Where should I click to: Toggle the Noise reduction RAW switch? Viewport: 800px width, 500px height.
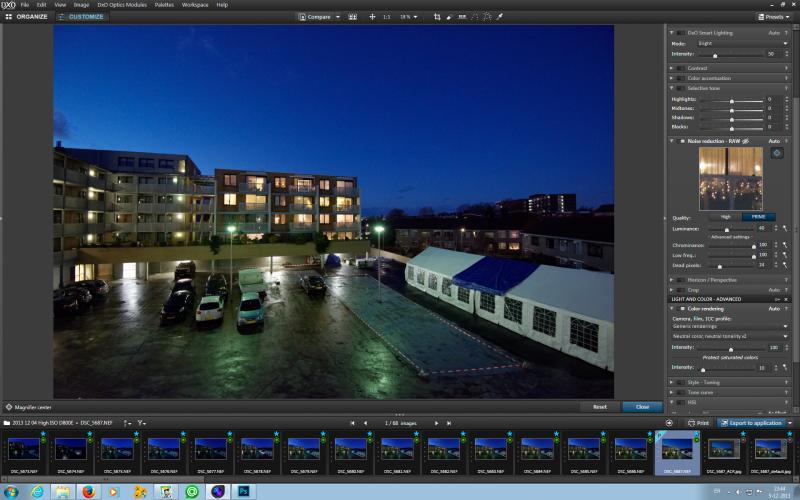click(x=682, y=141)
